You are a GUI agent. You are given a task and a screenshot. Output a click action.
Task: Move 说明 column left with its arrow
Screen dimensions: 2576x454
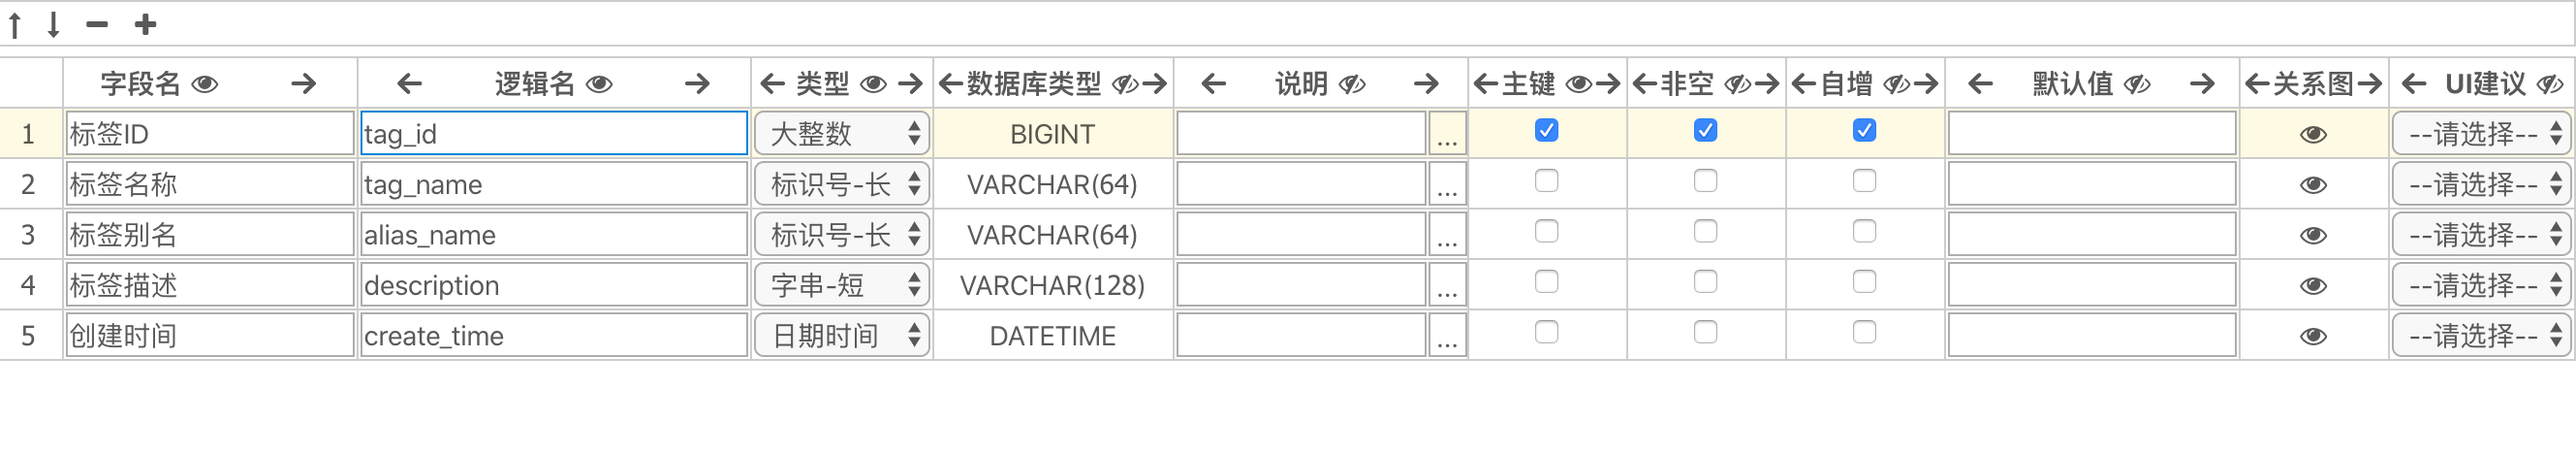[x=1213, y=84]
